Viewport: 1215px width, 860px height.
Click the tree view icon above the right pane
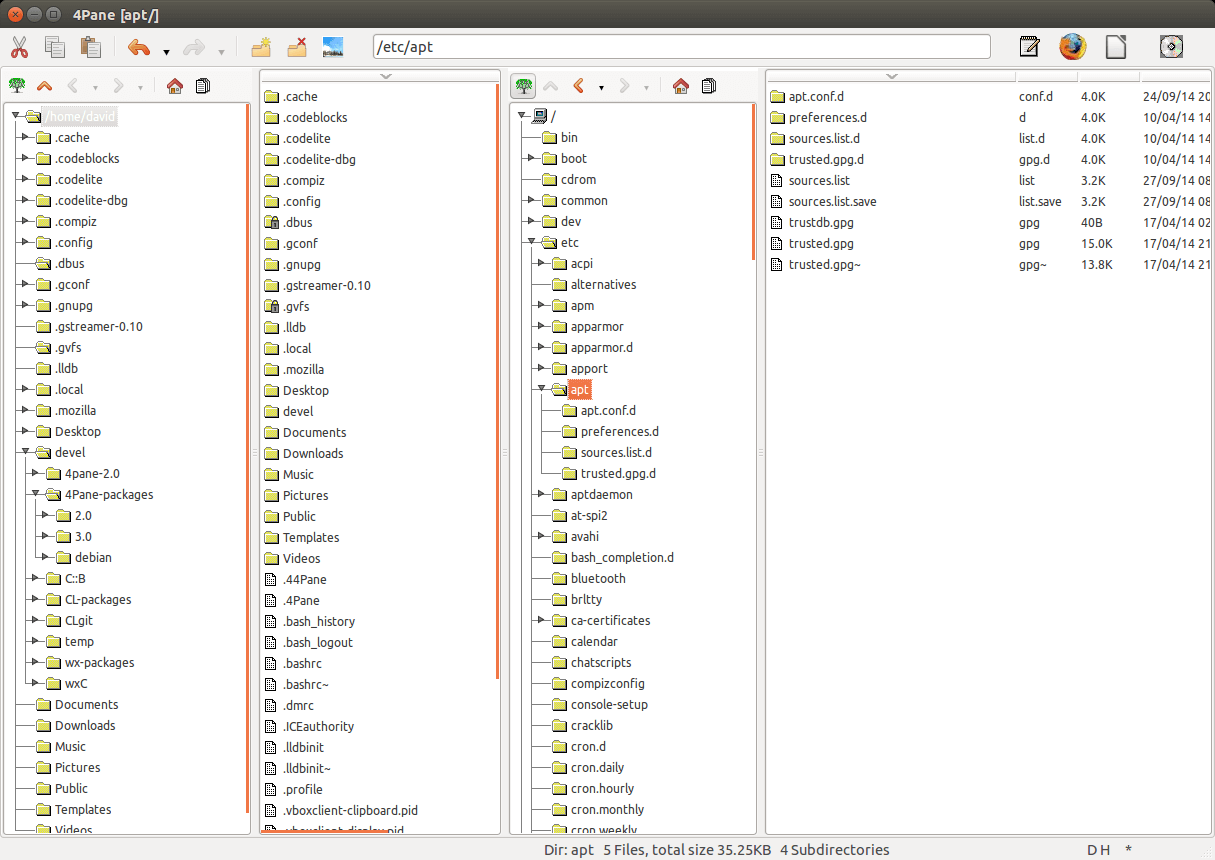522,86
